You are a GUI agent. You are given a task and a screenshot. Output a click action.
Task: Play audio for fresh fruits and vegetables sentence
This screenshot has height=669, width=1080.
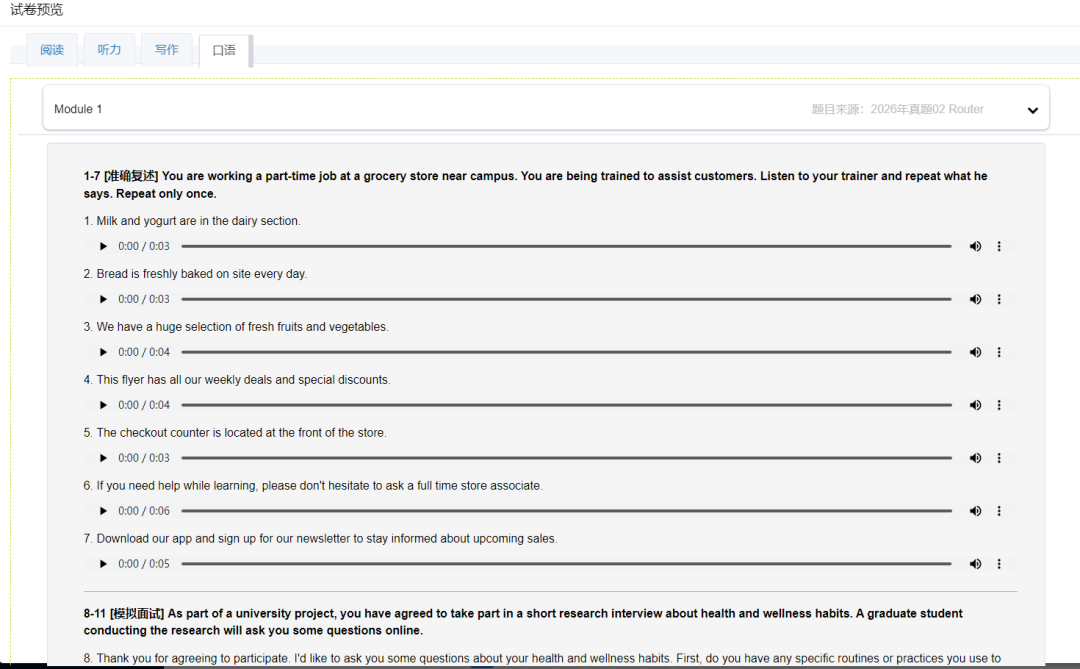pos(103,352)
